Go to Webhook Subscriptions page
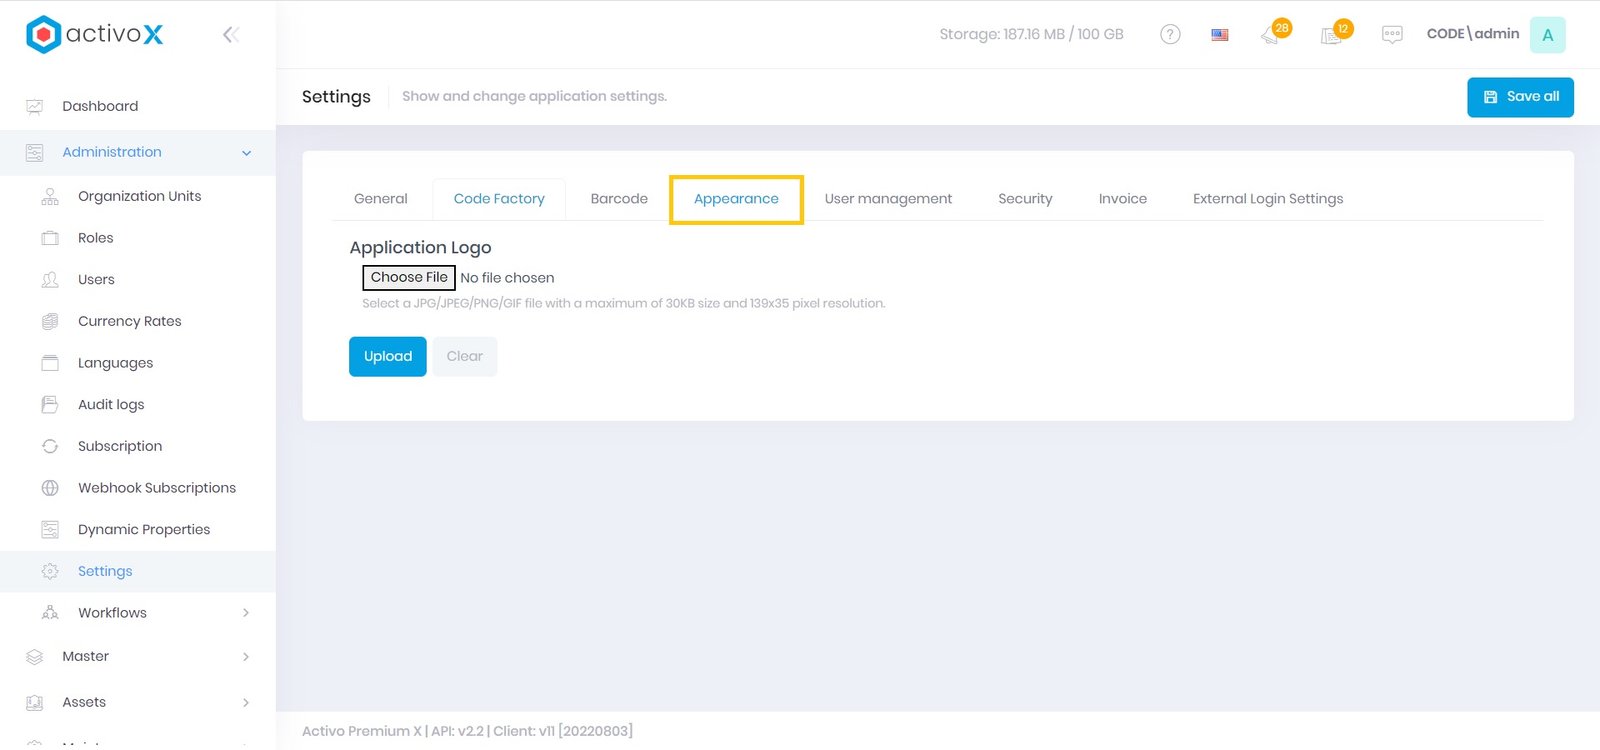1600x750 pixels. click(x=157, y=488)
